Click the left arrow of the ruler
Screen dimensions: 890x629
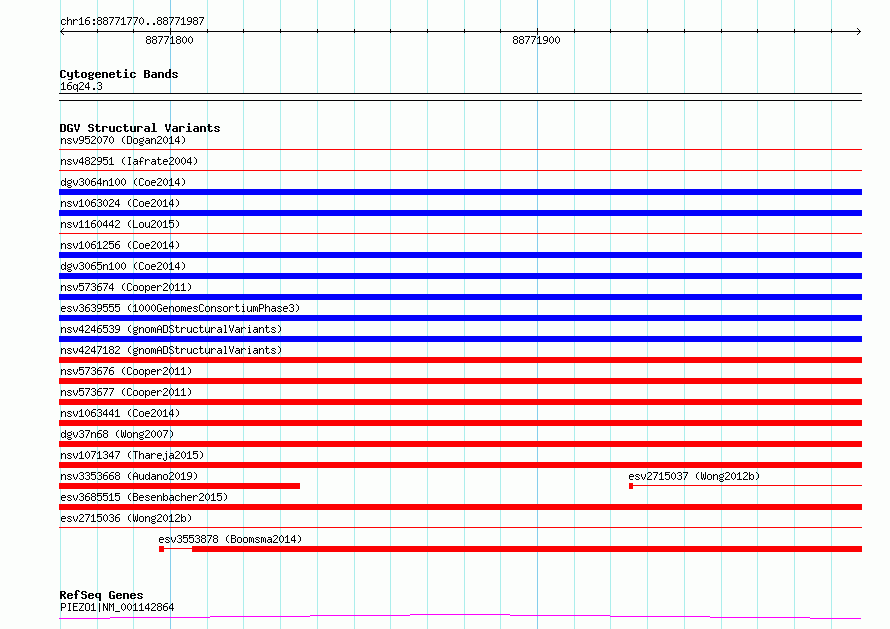[62, 31]
